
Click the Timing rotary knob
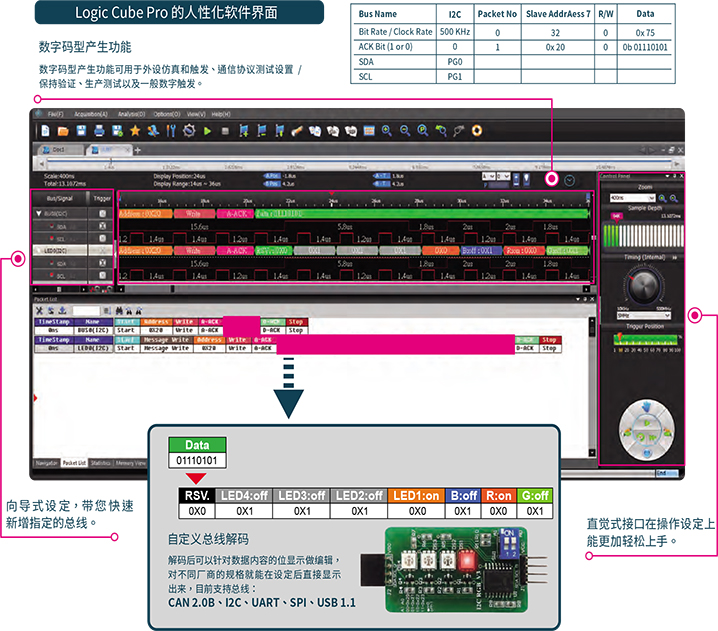643,286
